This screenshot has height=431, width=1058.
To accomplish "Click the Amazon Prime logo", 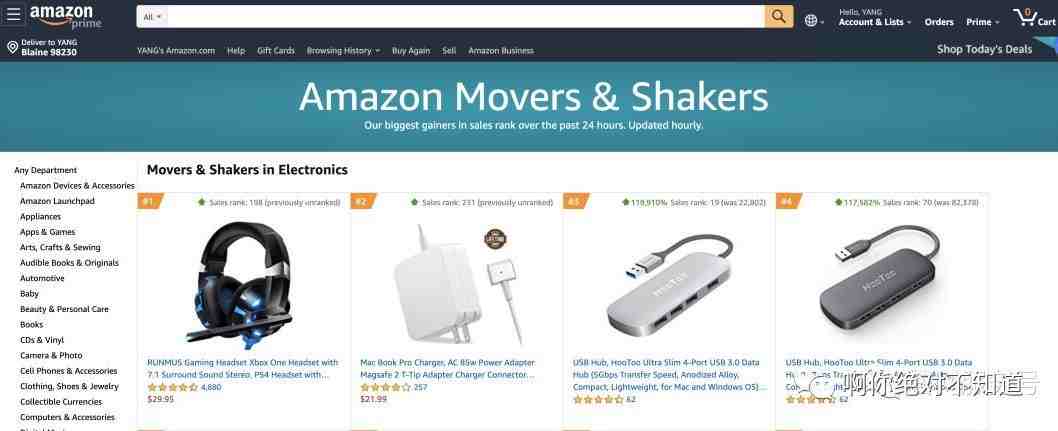I will tap(65, 16).
